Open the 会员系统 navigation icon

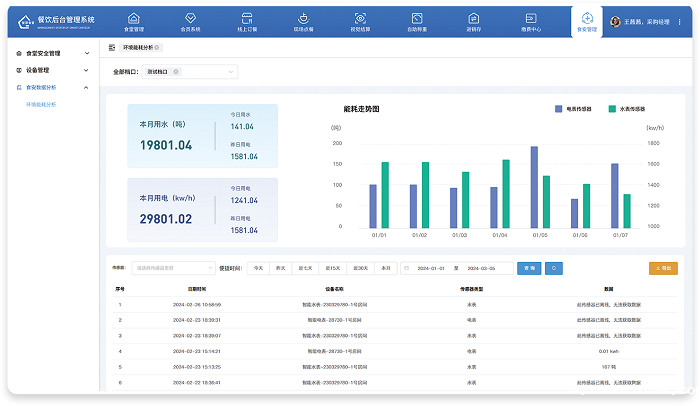point(190,18)
